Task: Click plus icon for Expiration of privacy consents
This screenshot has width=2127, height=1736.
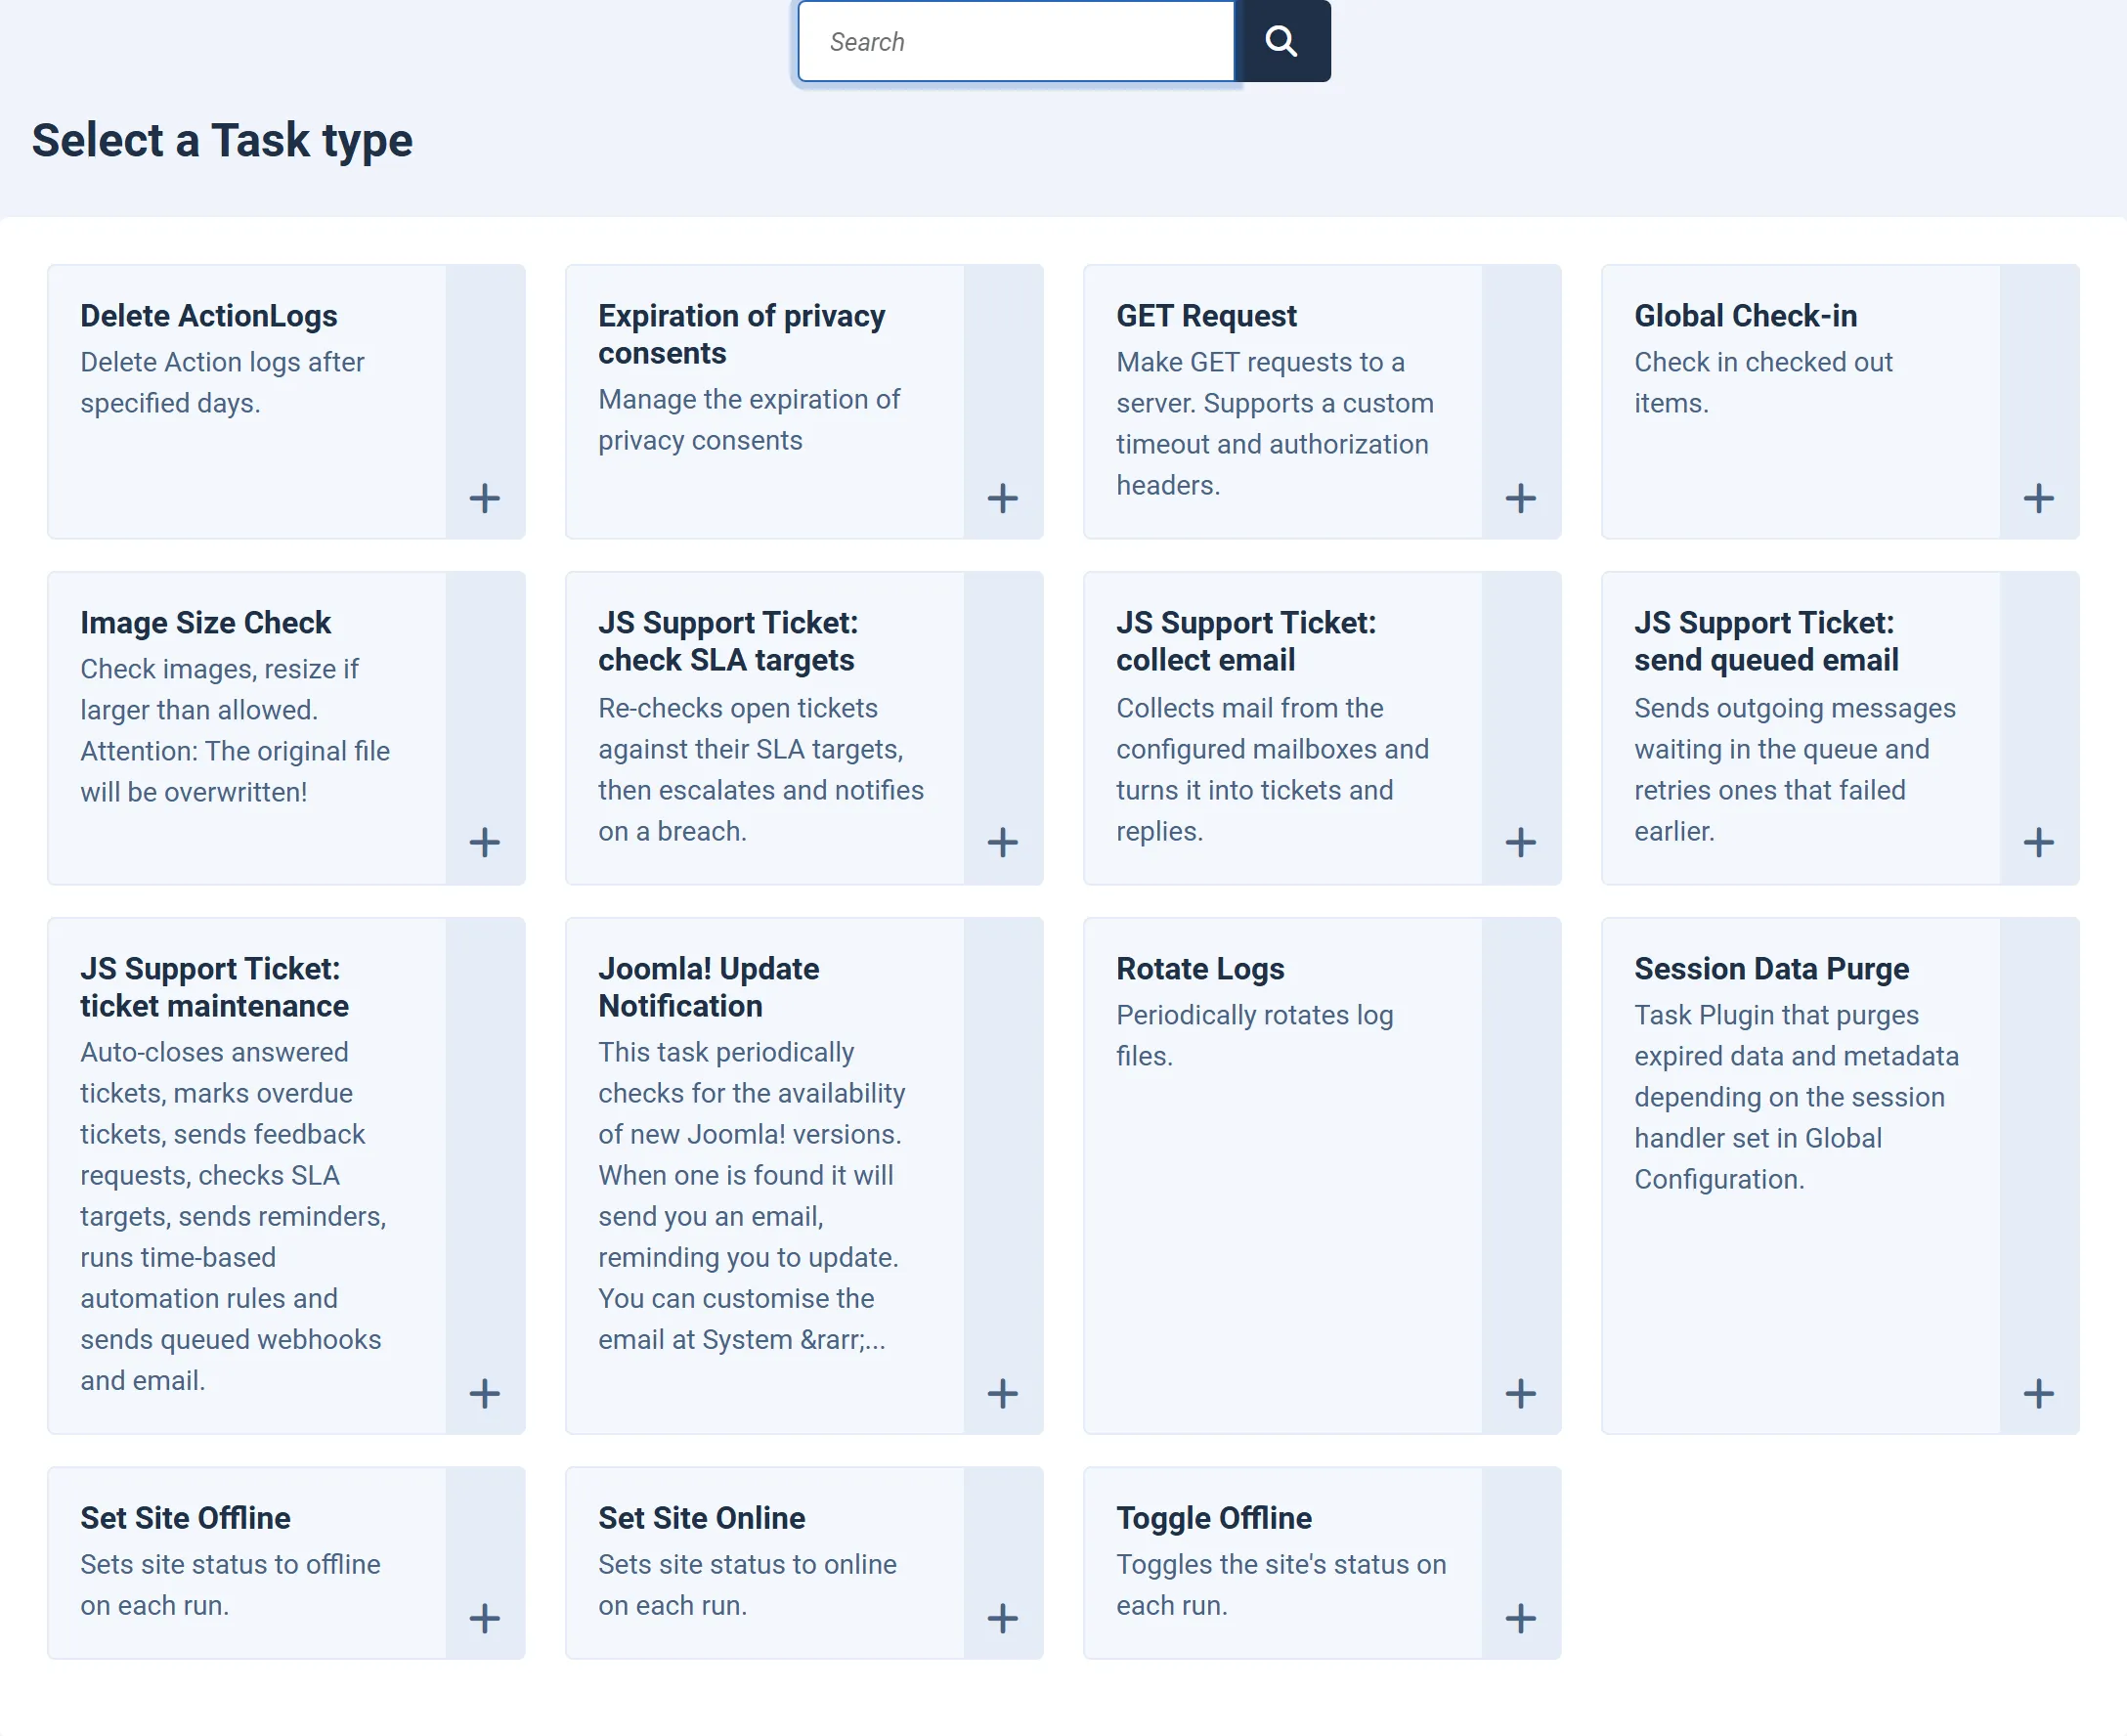Action: click(1003, 498)
